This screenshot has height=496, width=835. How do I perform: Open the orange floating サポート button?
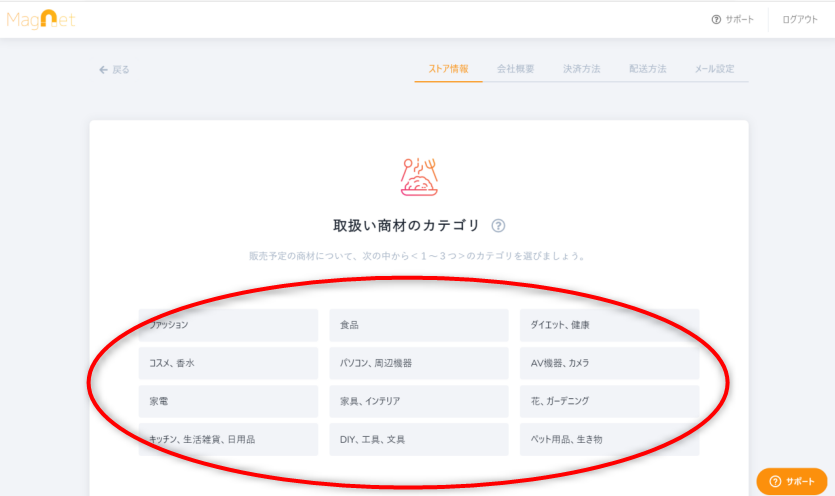792,482
